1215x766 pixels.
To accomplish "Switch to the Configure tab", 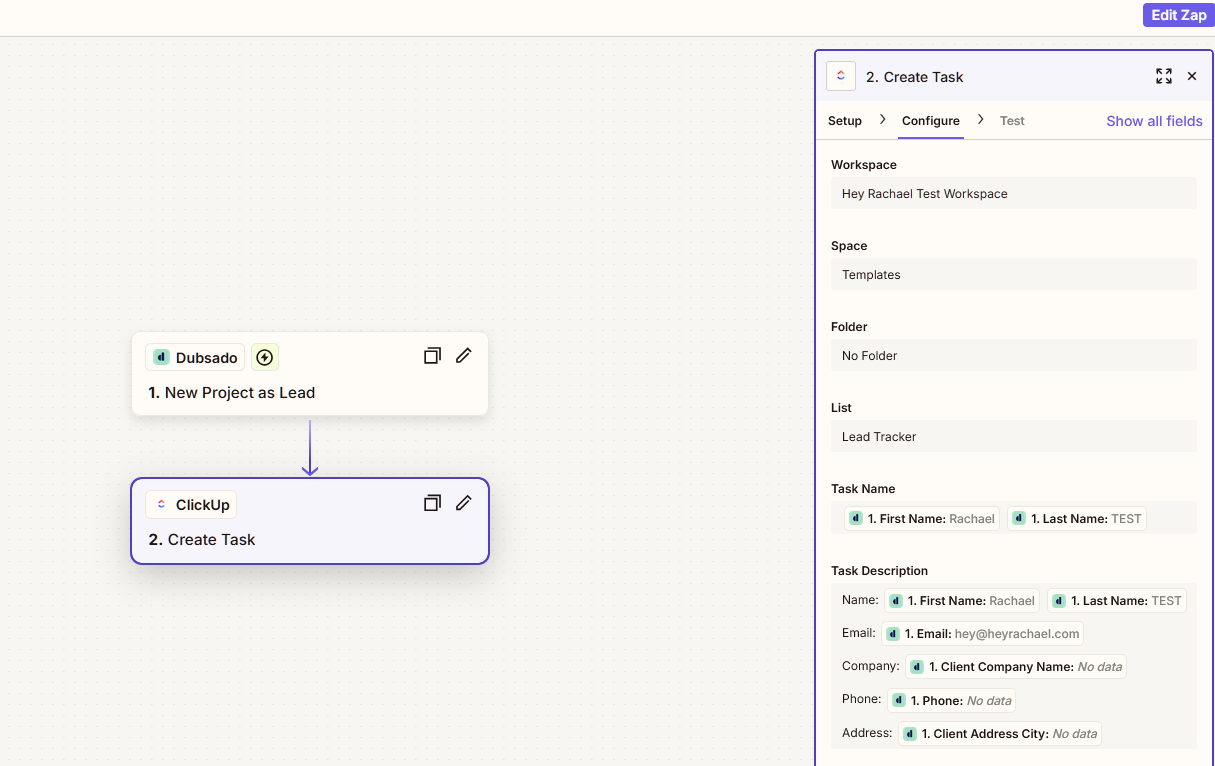I will pyautogui.click(x=931, y=121).
